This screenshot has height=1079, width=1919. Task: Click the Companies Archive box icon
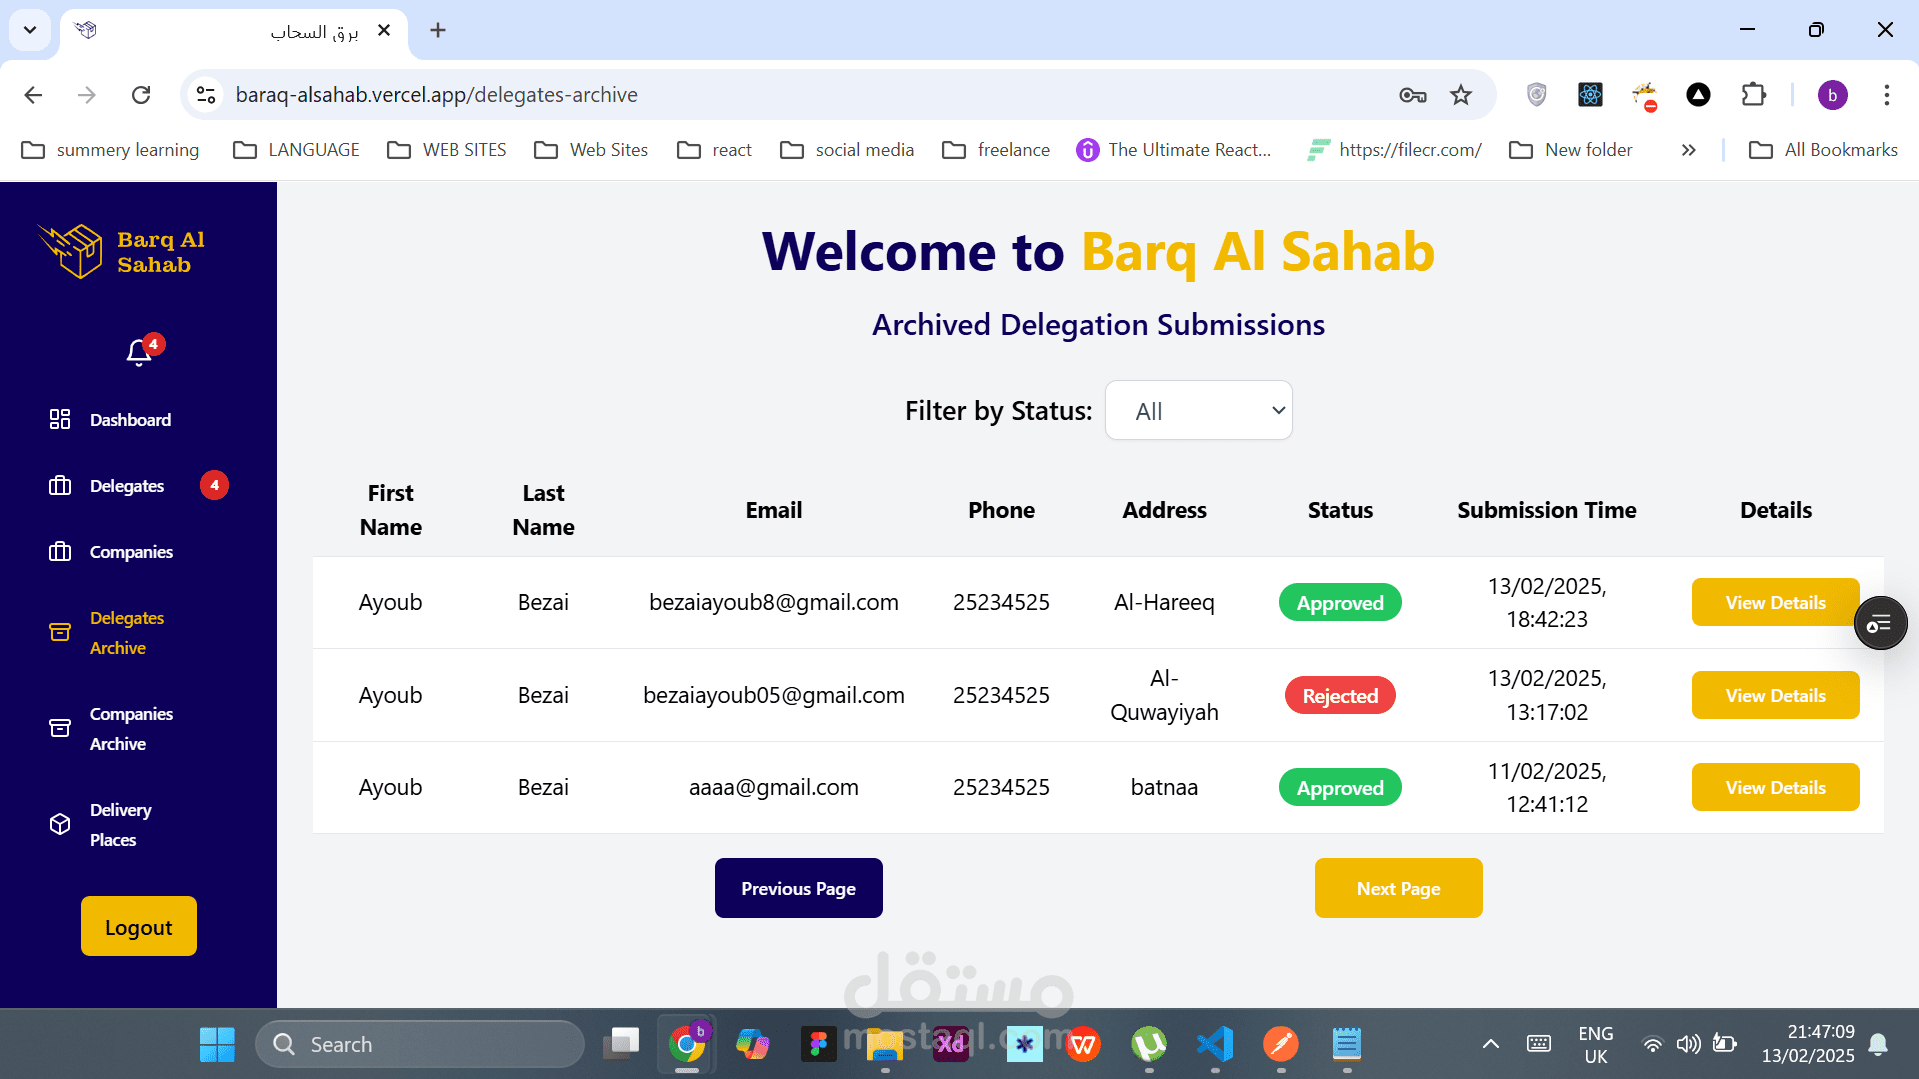60,728
